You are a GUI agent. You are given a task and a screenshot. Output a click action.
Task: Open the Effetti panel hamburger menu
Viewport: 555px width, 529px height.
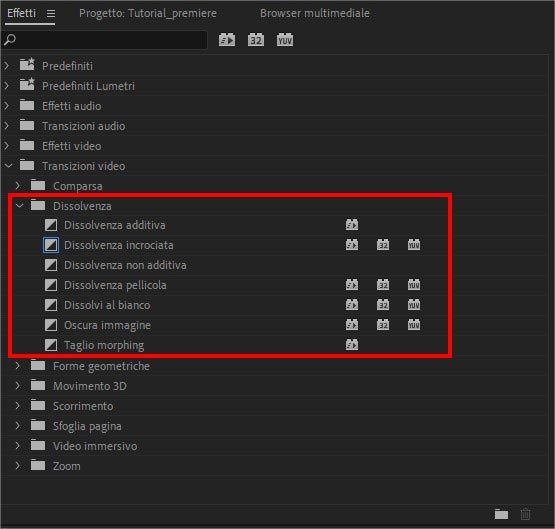pyautogui.click(x=51, y=13)
